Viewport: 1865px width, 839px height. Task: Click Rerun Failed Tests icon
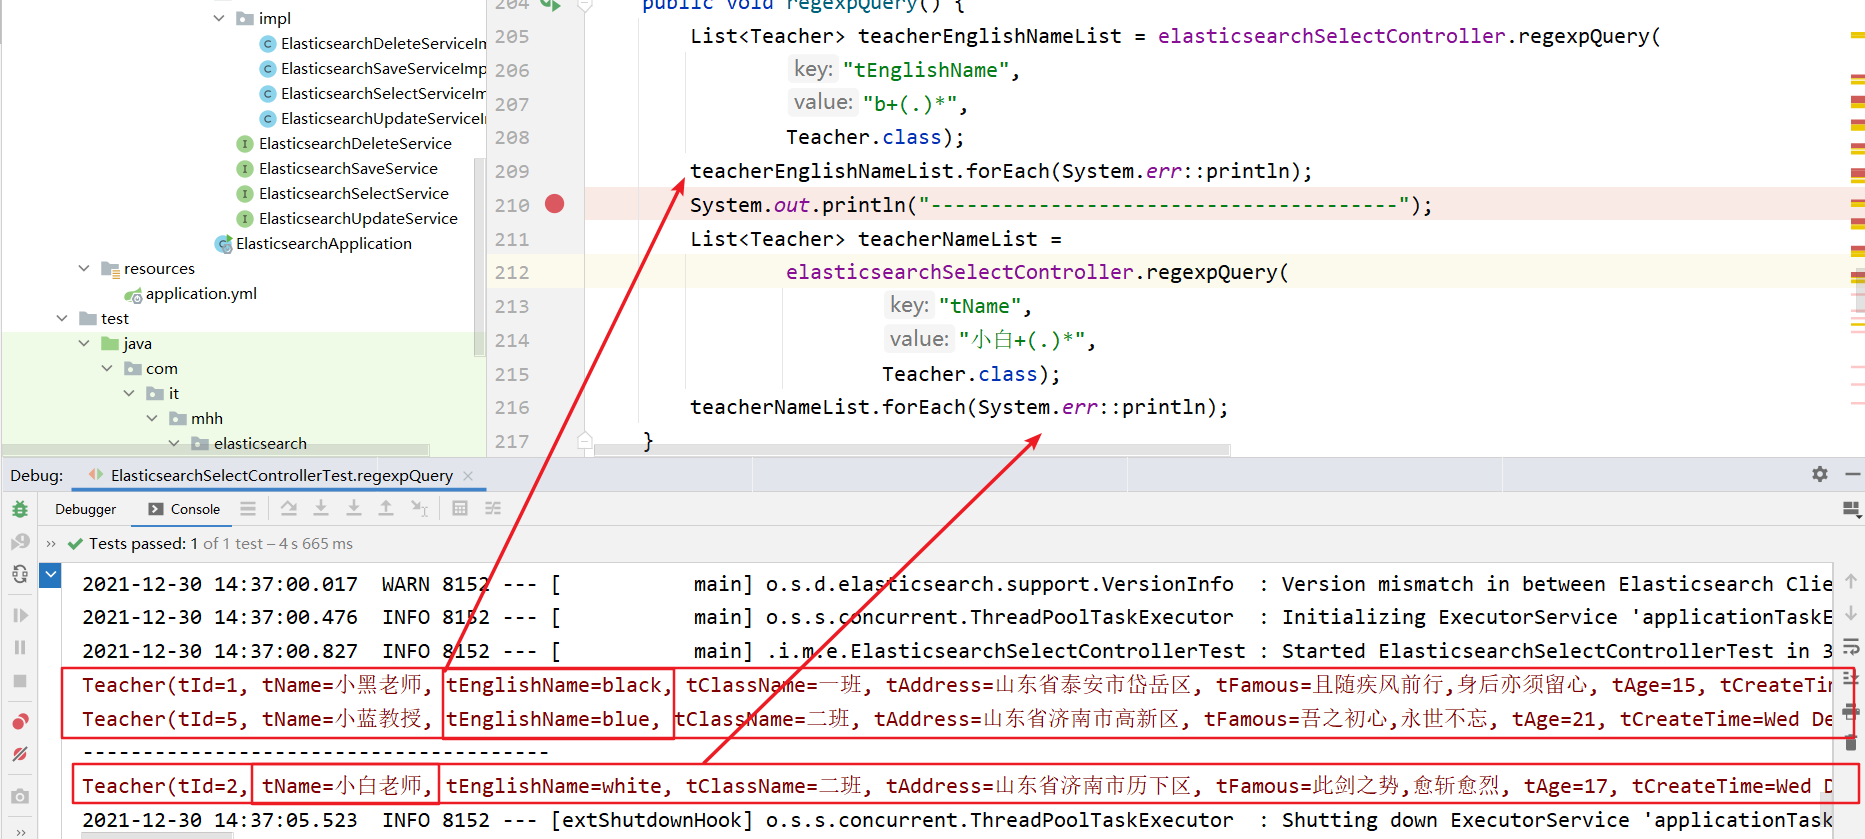[20, 542]
